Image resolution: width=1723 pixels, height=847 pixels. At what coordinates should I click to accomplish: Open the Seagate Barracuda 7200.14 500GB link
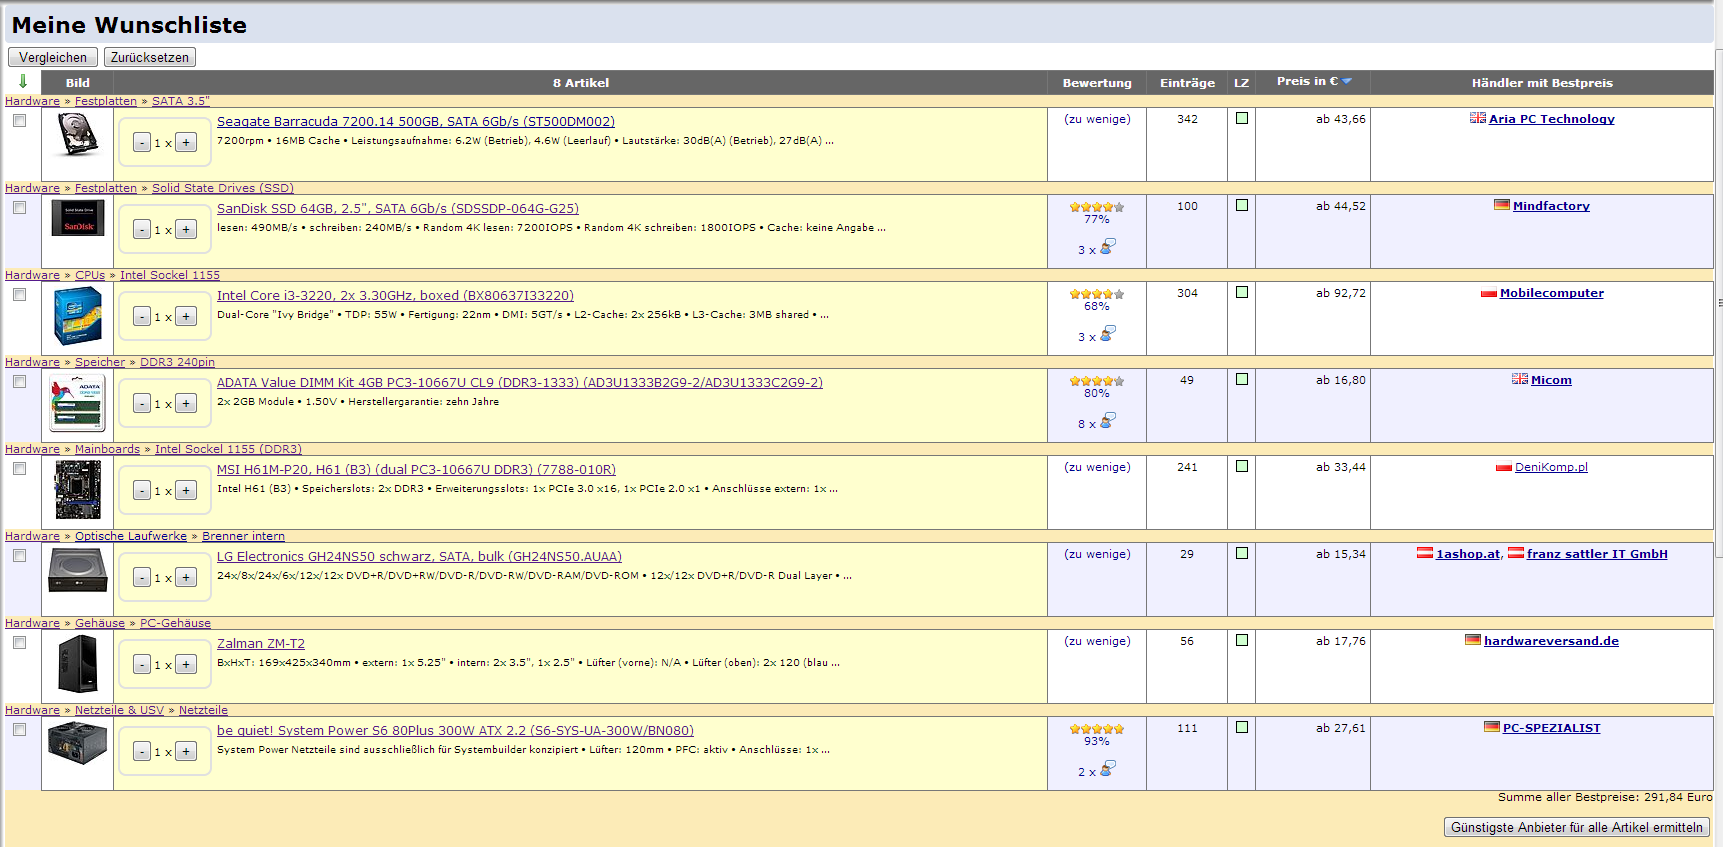416,122
